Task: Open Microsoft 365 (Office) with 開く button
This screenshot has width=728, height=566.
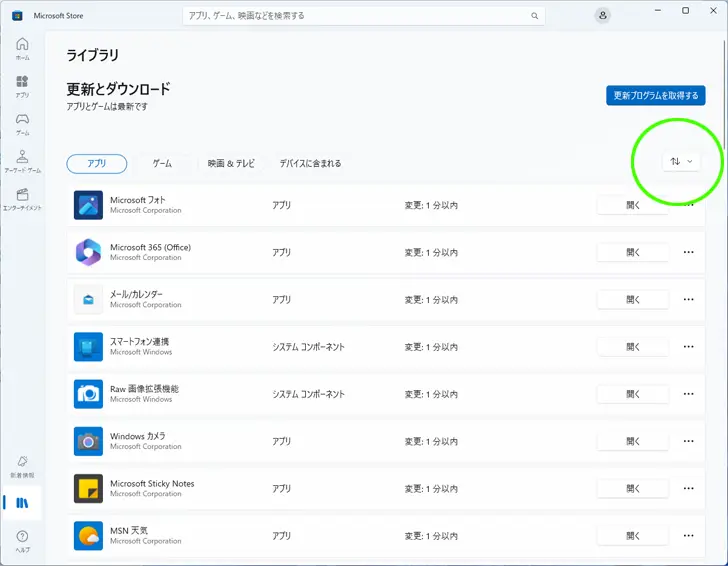Action: 632,252
